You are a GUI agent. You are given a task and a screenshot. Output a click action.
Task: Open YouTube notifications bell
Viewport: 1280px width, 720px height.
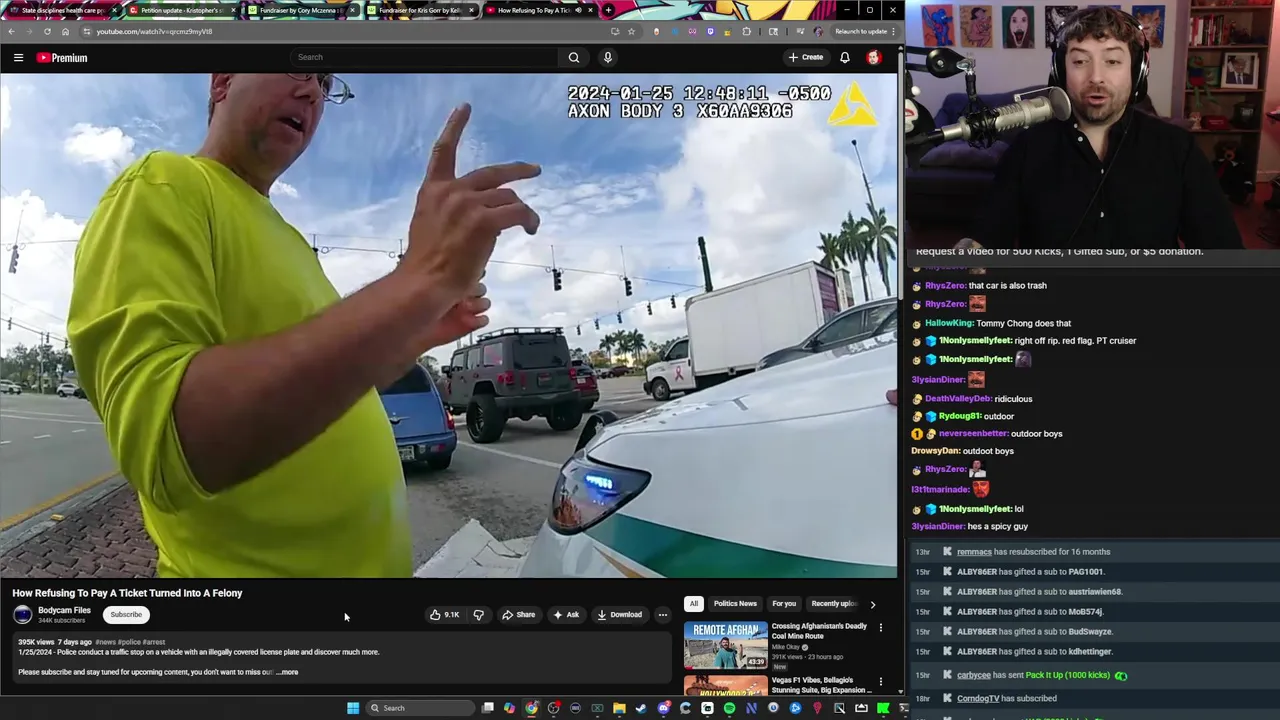(845, 57)
